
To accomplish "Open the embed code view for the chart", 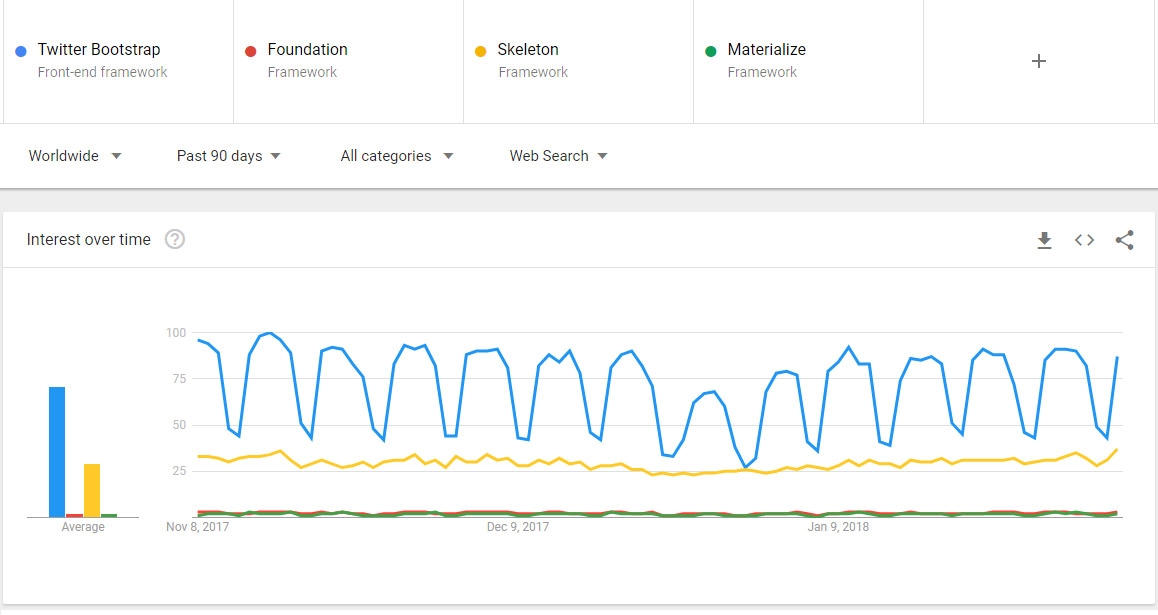I will pyautogui.click(x=1084, y=240).
